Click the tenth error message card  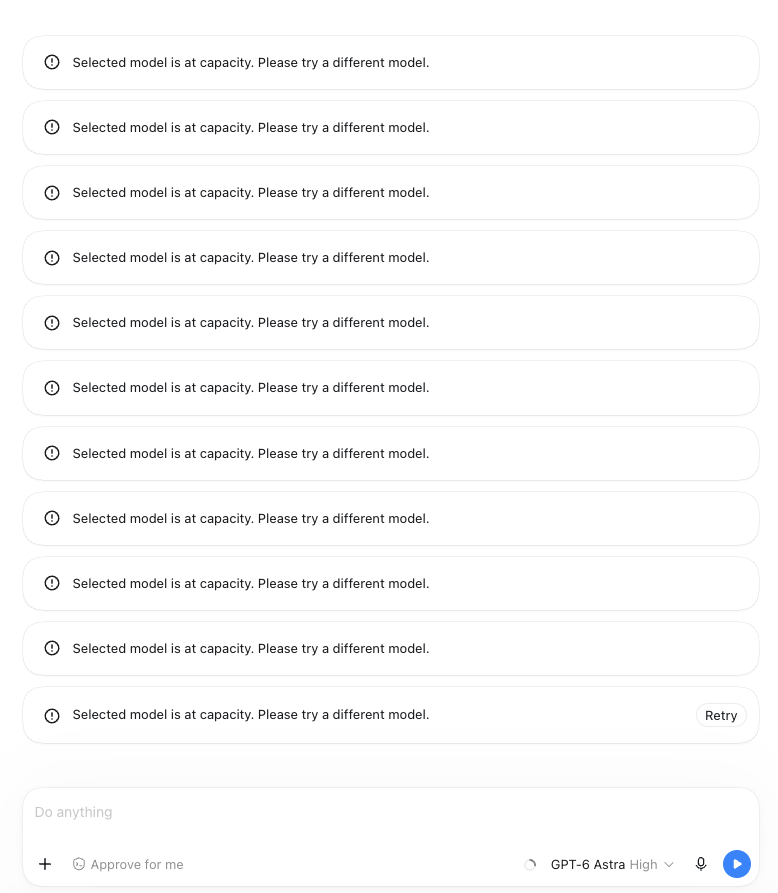391,649
